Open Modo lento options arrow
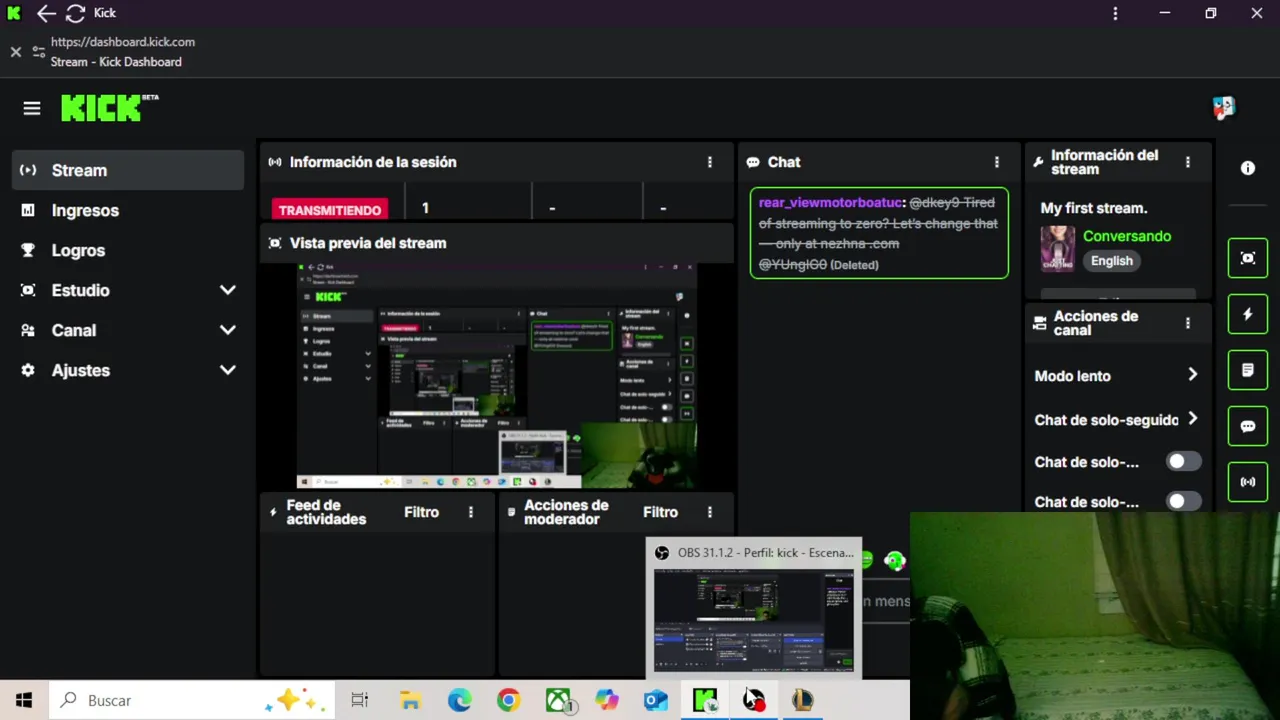This screenshot has height=720, width=1280. [x=1192, y=375]
